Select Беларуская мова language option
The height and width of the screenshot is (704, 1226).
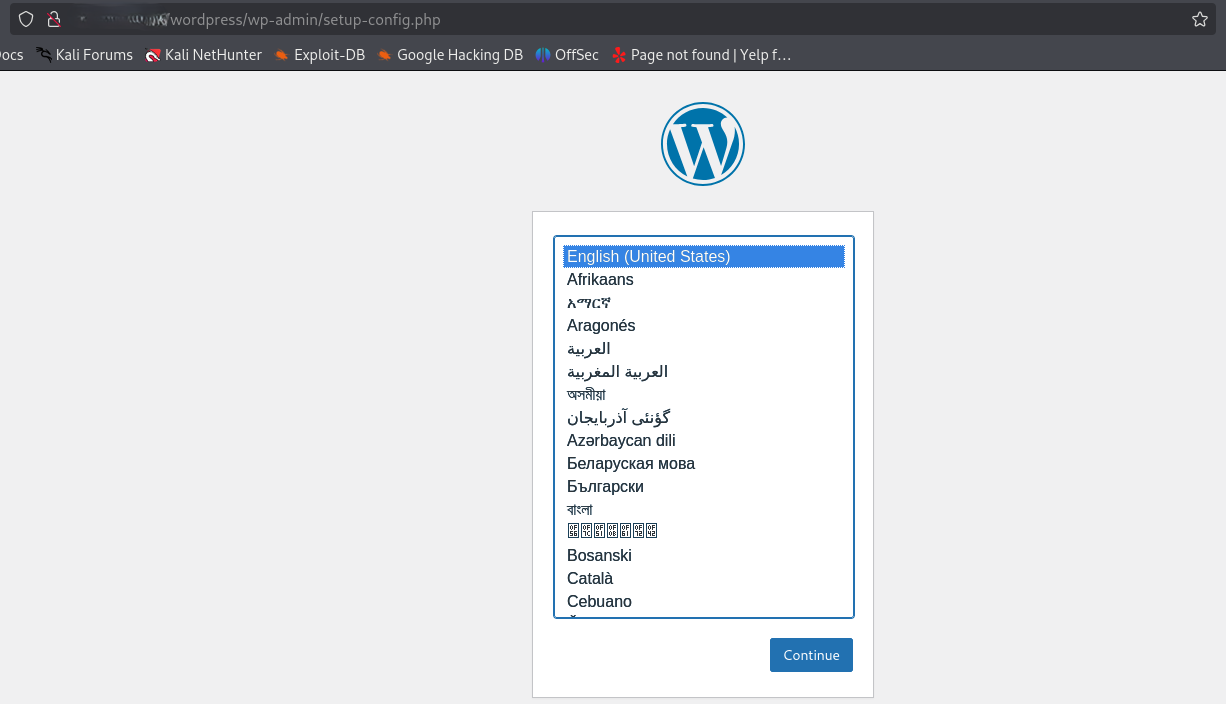click(x=630, y=464)
